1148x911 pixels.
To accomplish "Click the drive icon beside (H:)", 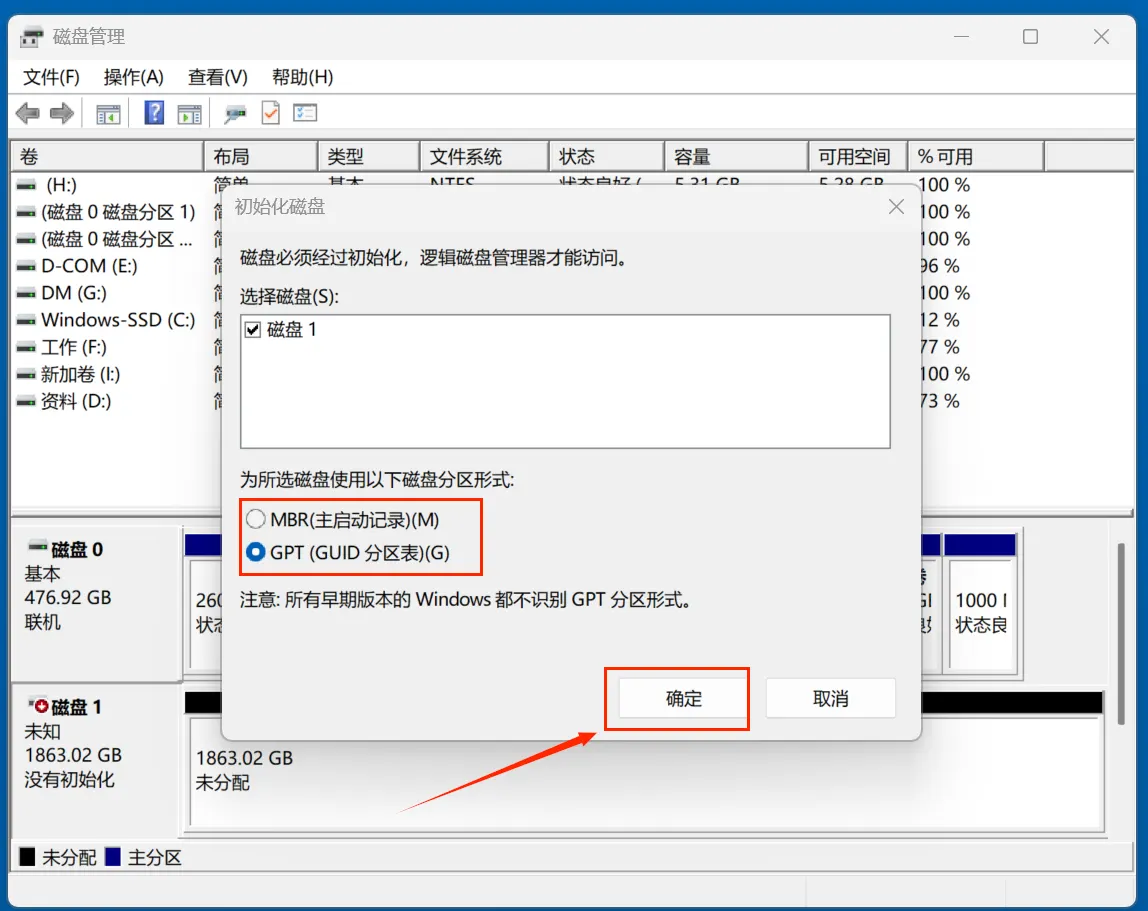I will [x=26, y=185].
